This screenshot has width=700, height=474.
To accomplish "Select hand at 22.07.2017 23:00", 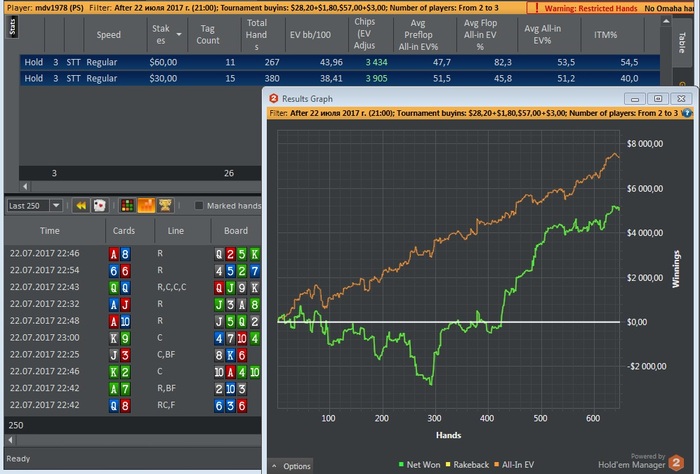I will click(133, 338).
